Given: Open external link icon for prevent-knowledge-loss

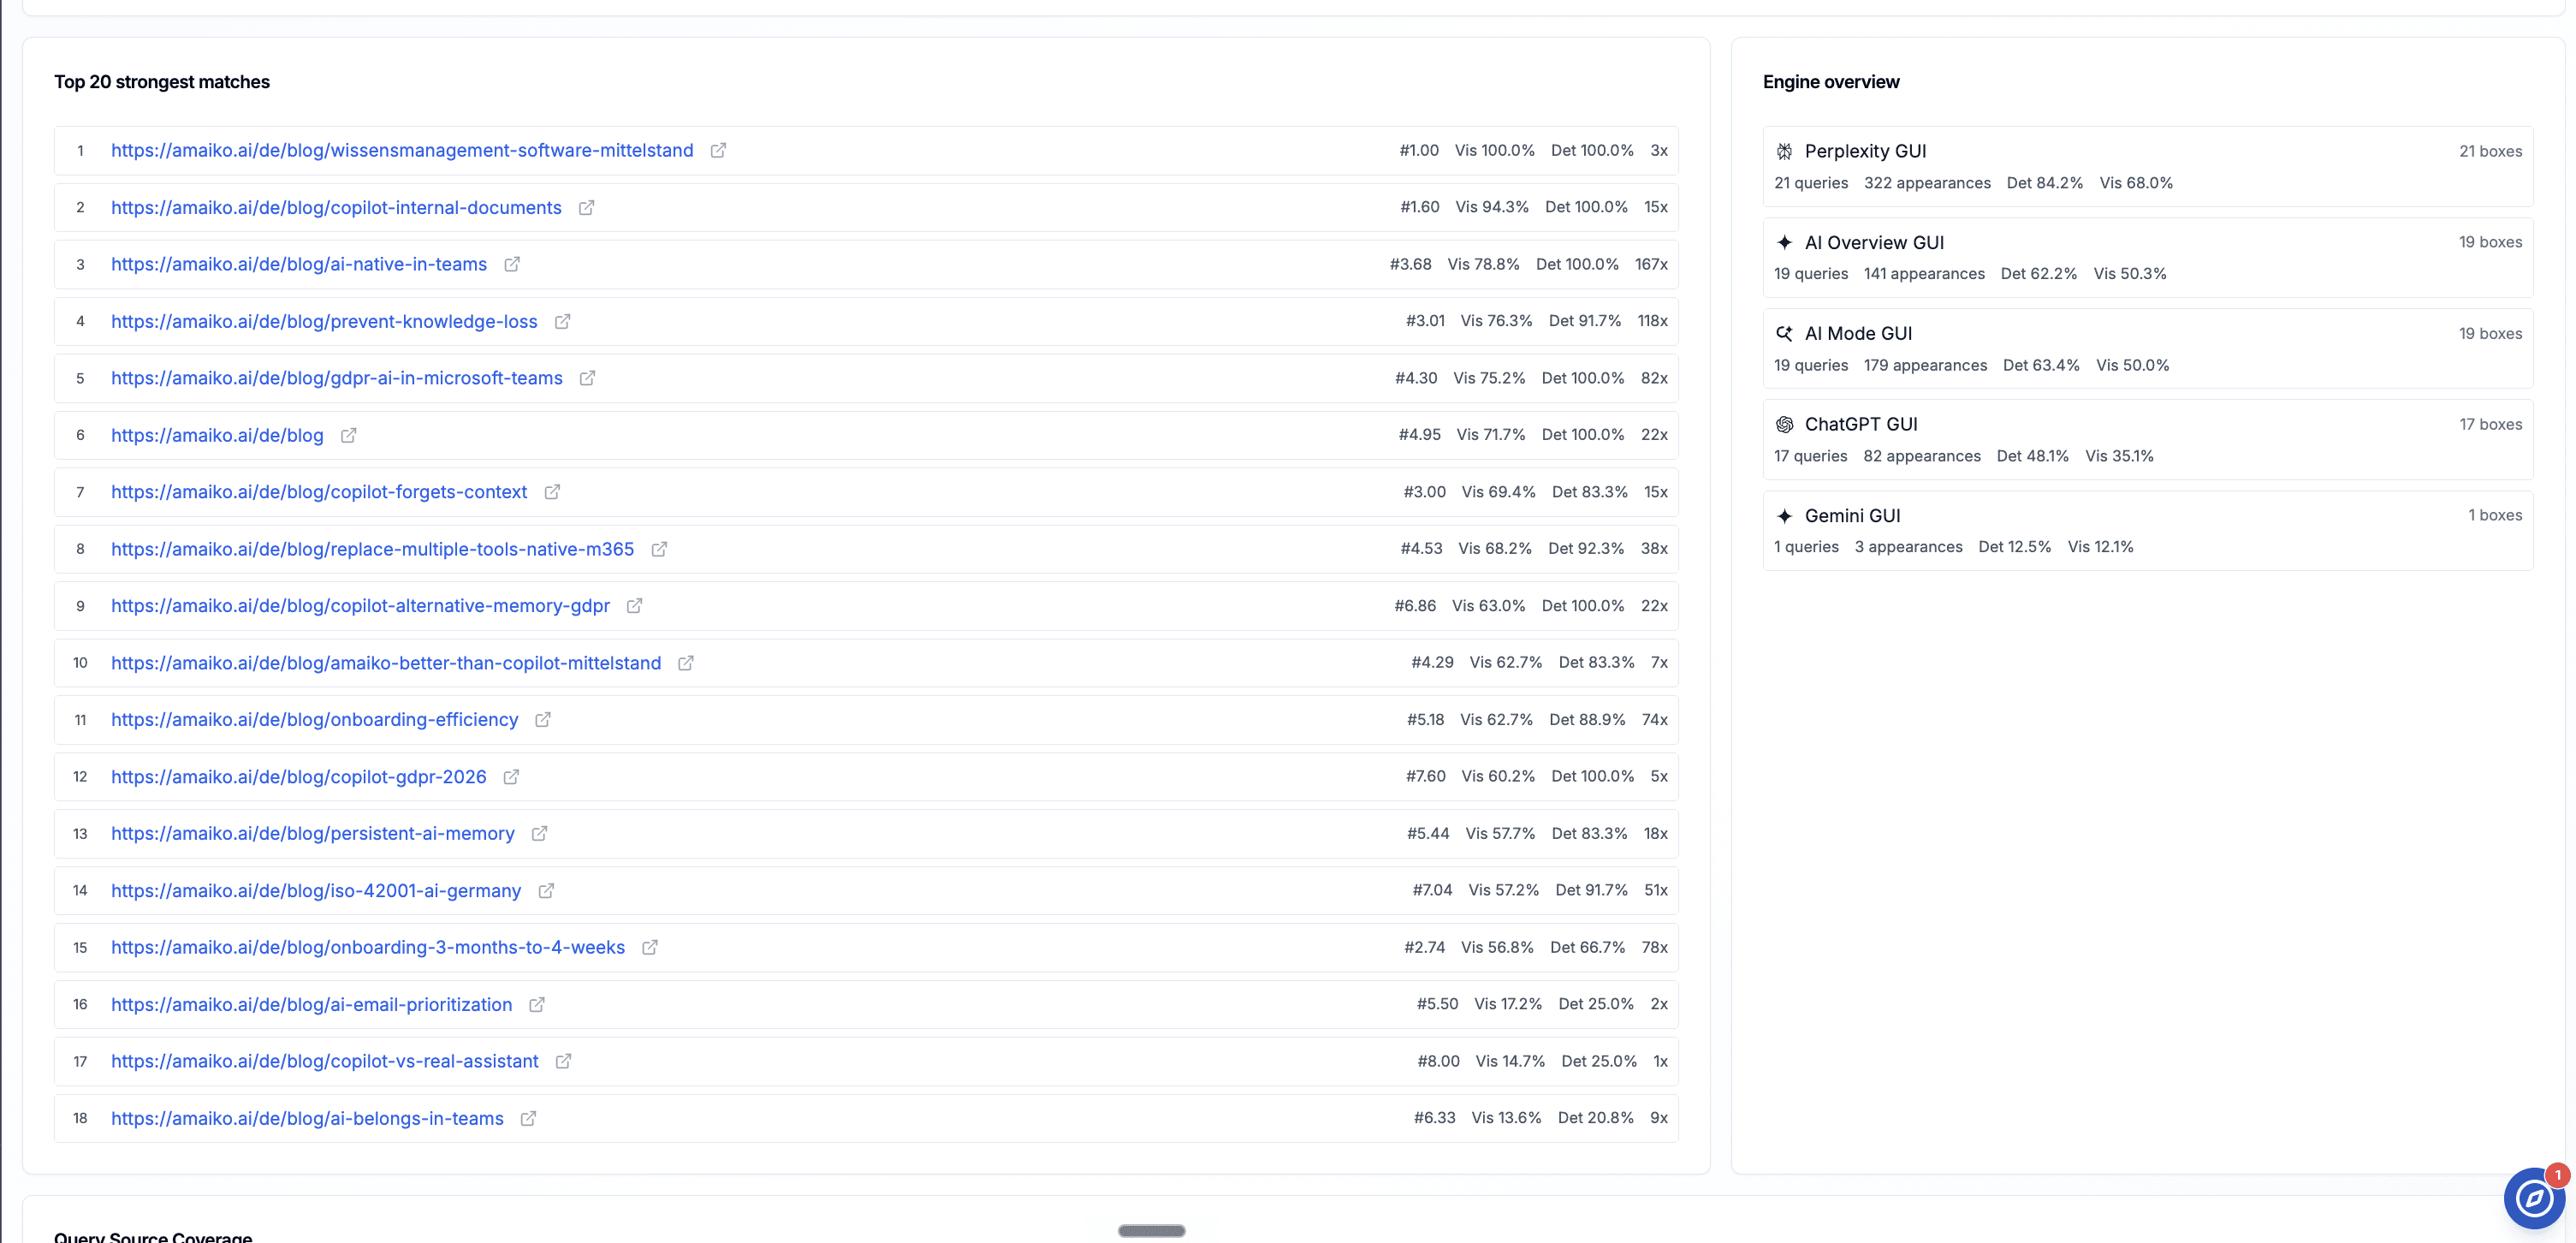Looking at the screenshot, I should [x=563, y=322].
